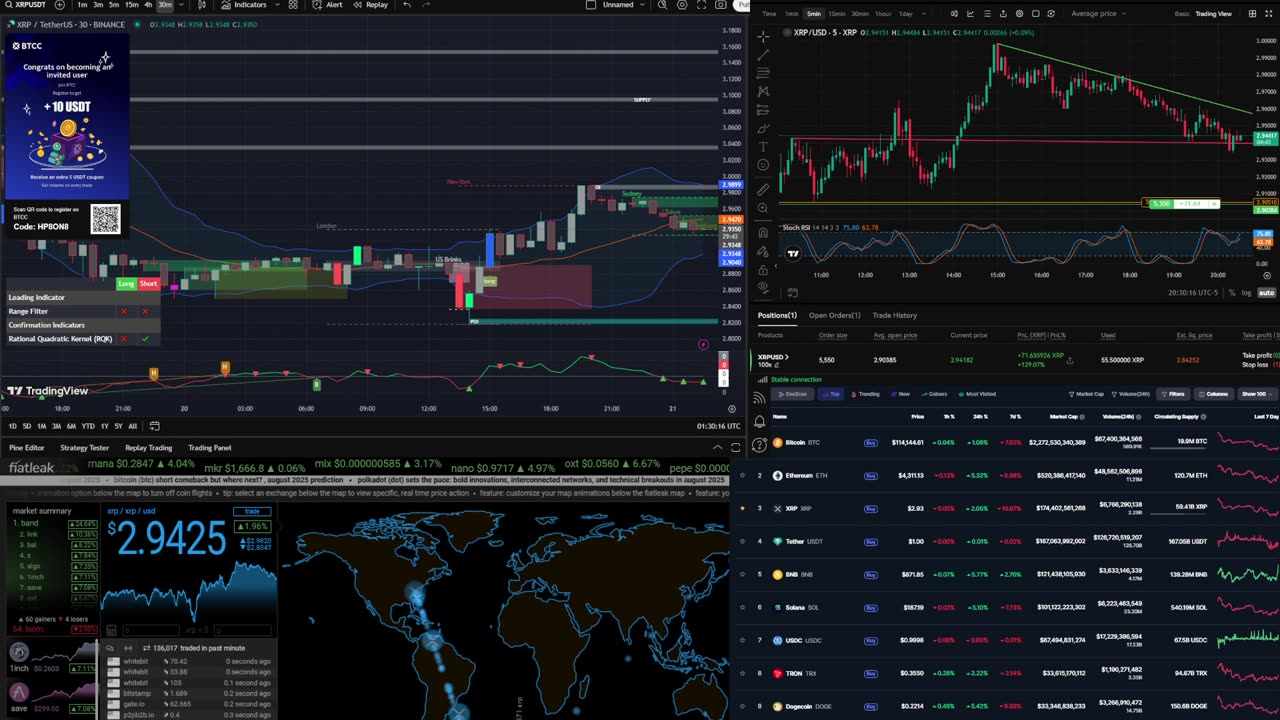The width and height of the screenshot is (1280, 720).
Task: Share the XRPUSD position PnL
Action: (x=1069, y=360)
